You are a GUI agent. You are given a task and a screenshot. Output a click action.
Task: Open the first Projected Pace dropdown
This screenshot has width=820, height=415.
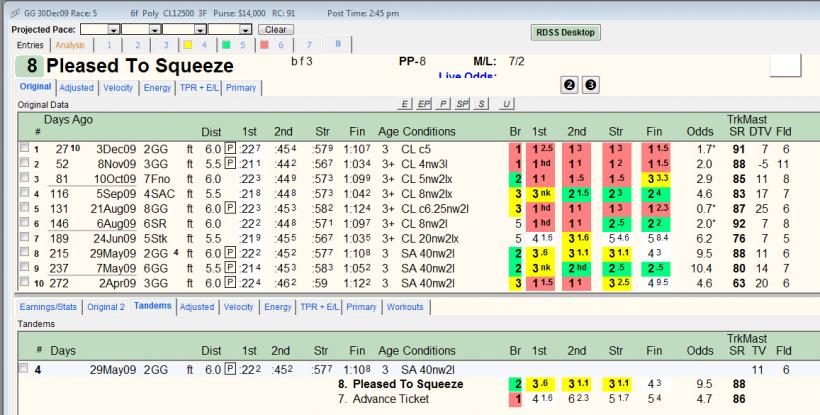113,30
